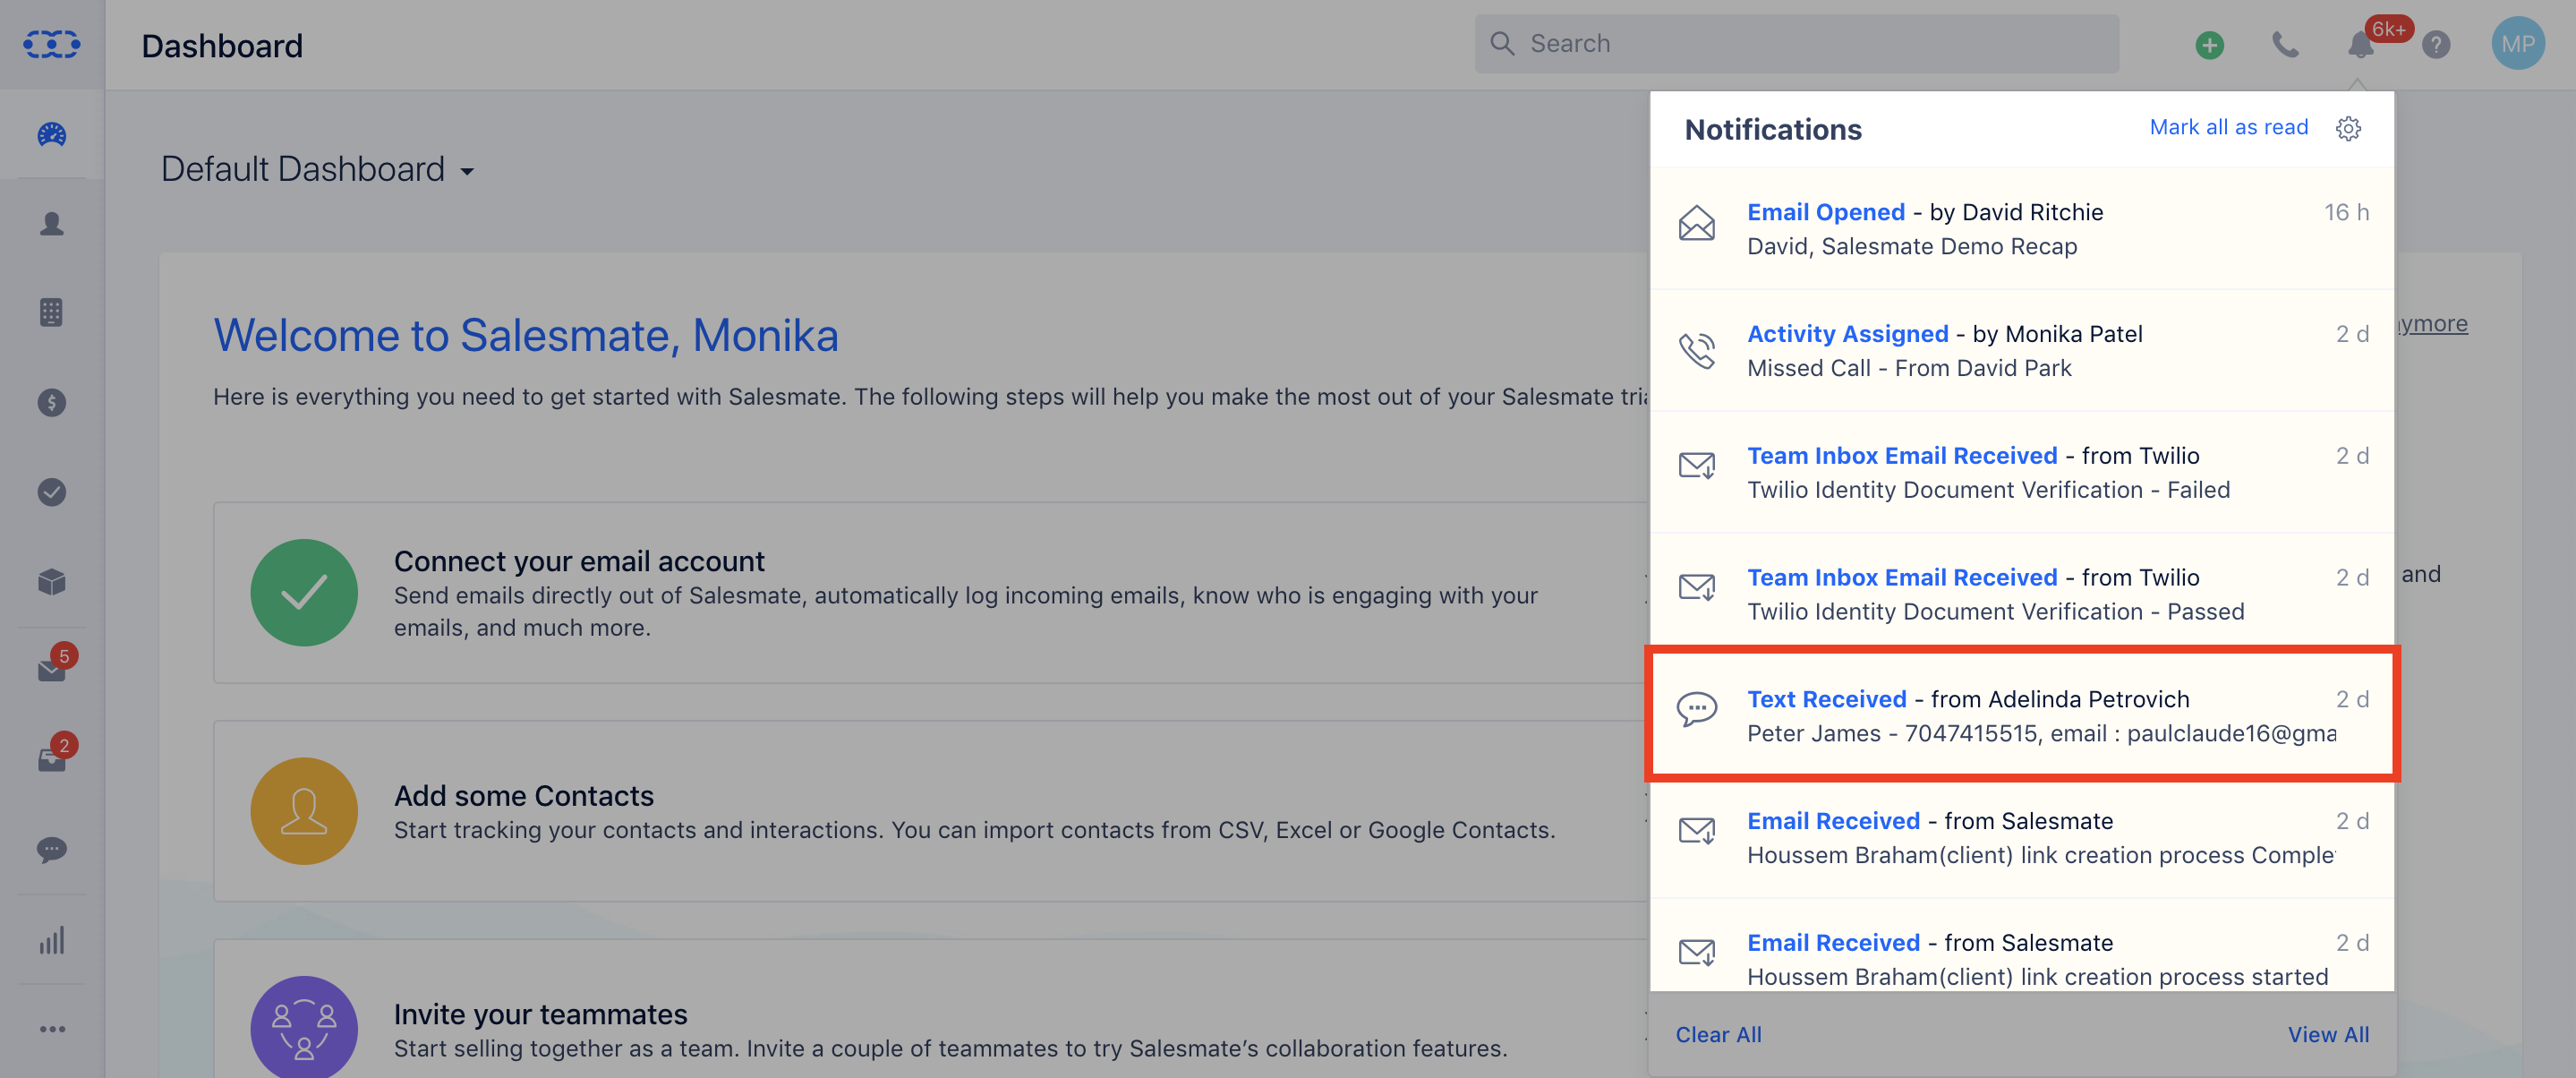Expand the Default Dashboard dropdown
The image size is (2576, 1078).
coord(318,169)
